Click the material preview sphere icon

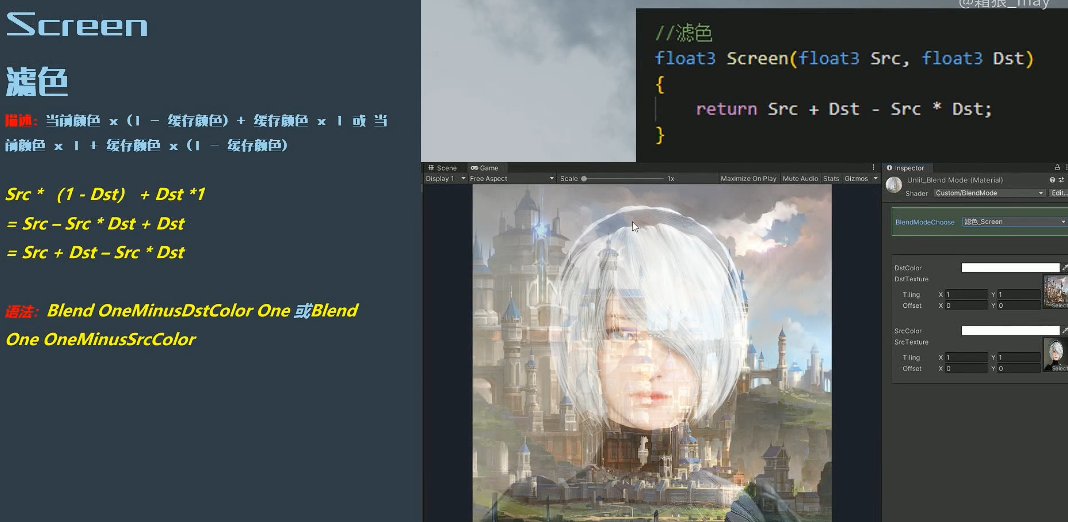(894, 185)
